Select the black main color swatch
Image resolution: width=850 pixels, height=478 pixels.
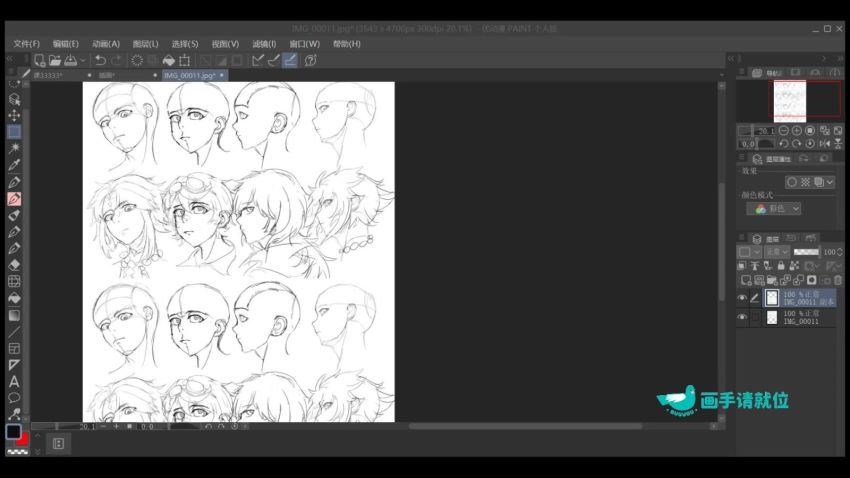(x=13, y=431)
